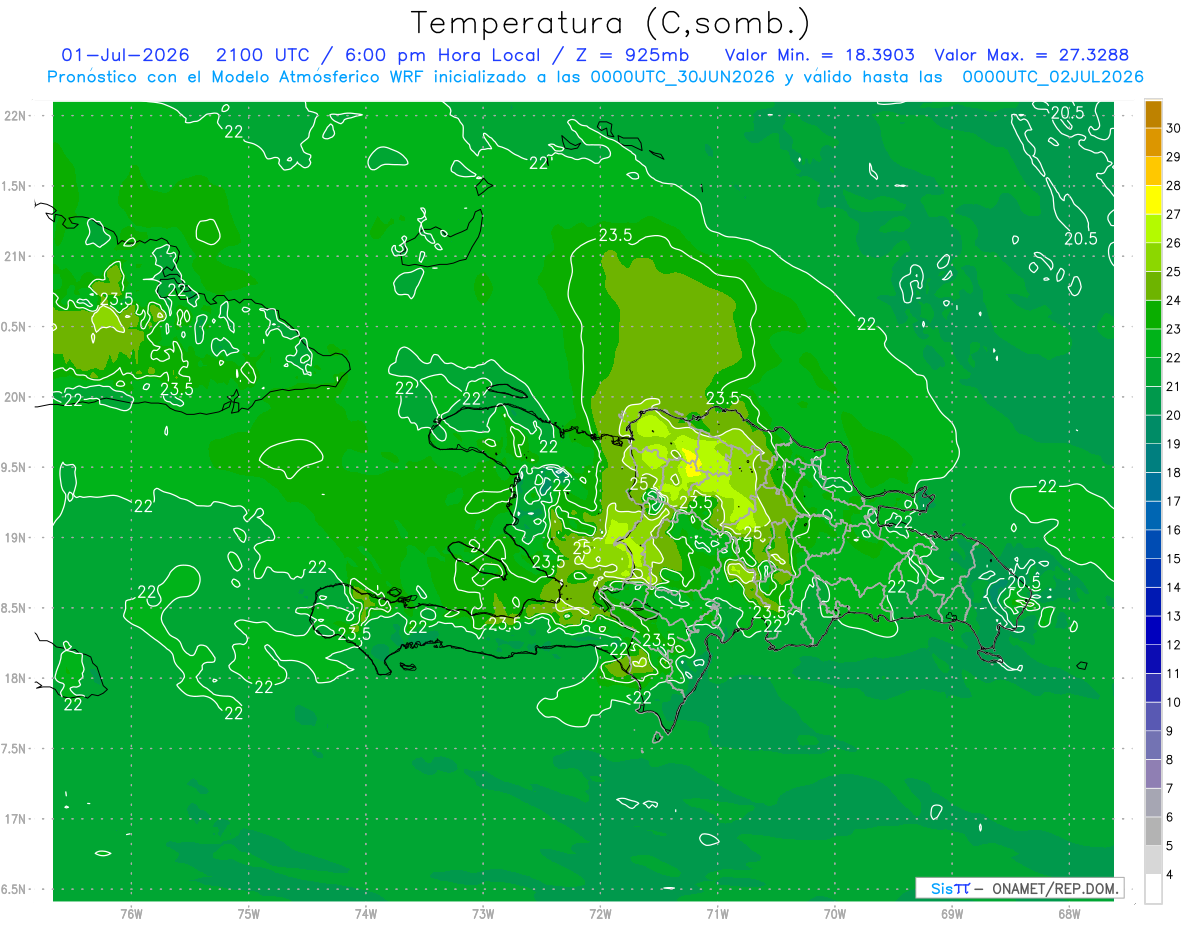This screenshot has height=927, width=1200.
Task: Click the "20N" latitude axis label
Action: (14, 397)
